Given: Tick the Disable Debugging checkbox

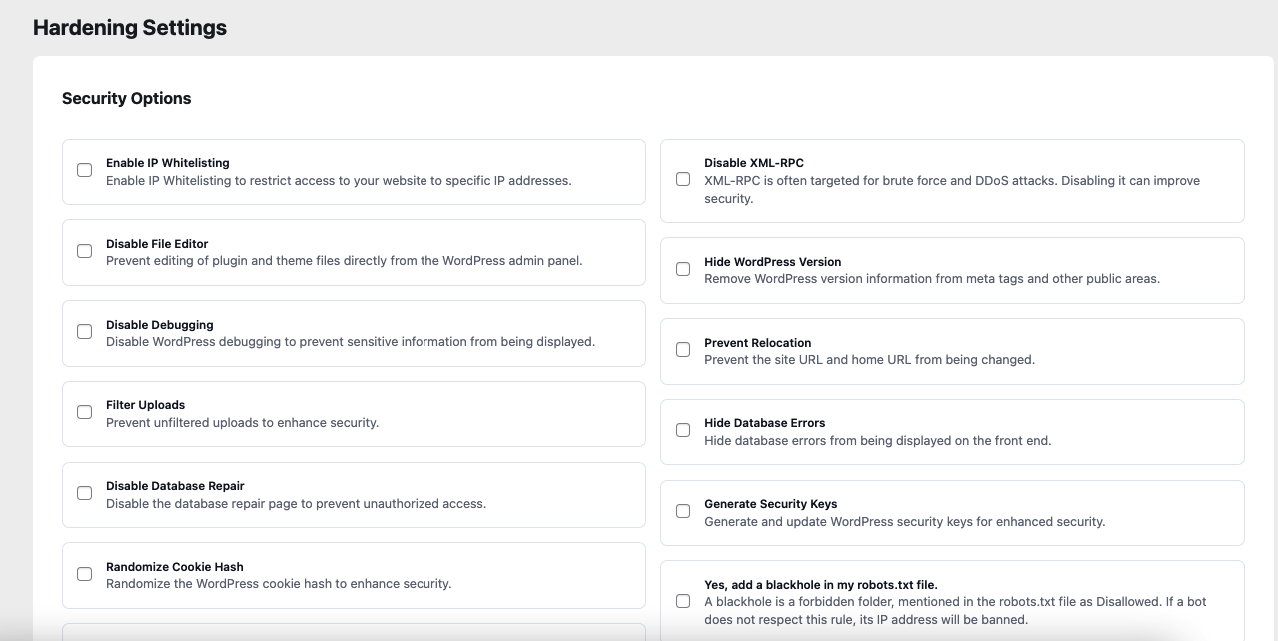Looking at the screenshot, I should [x=85, y=332].
